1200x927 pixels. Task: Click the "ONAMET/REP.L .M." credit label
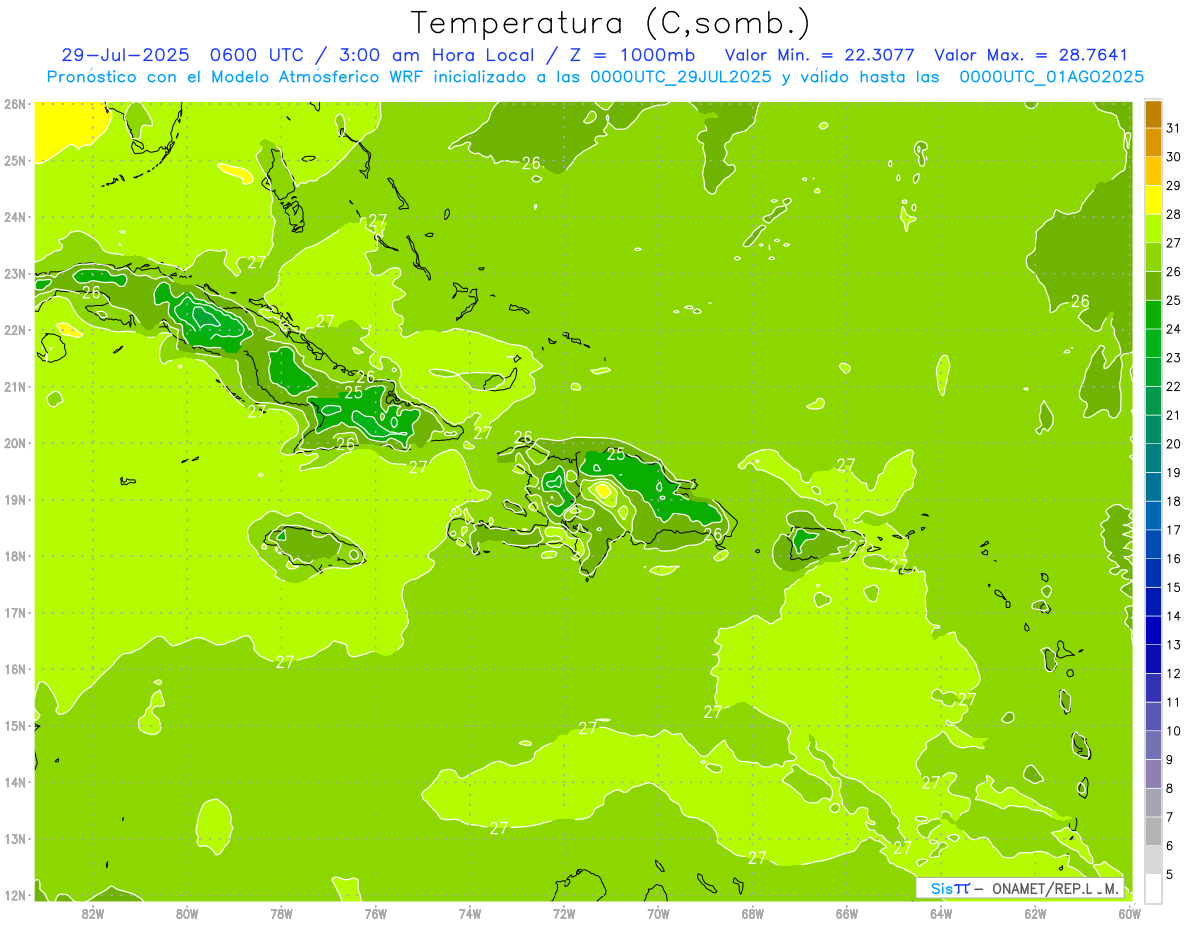click(1055, 888)
